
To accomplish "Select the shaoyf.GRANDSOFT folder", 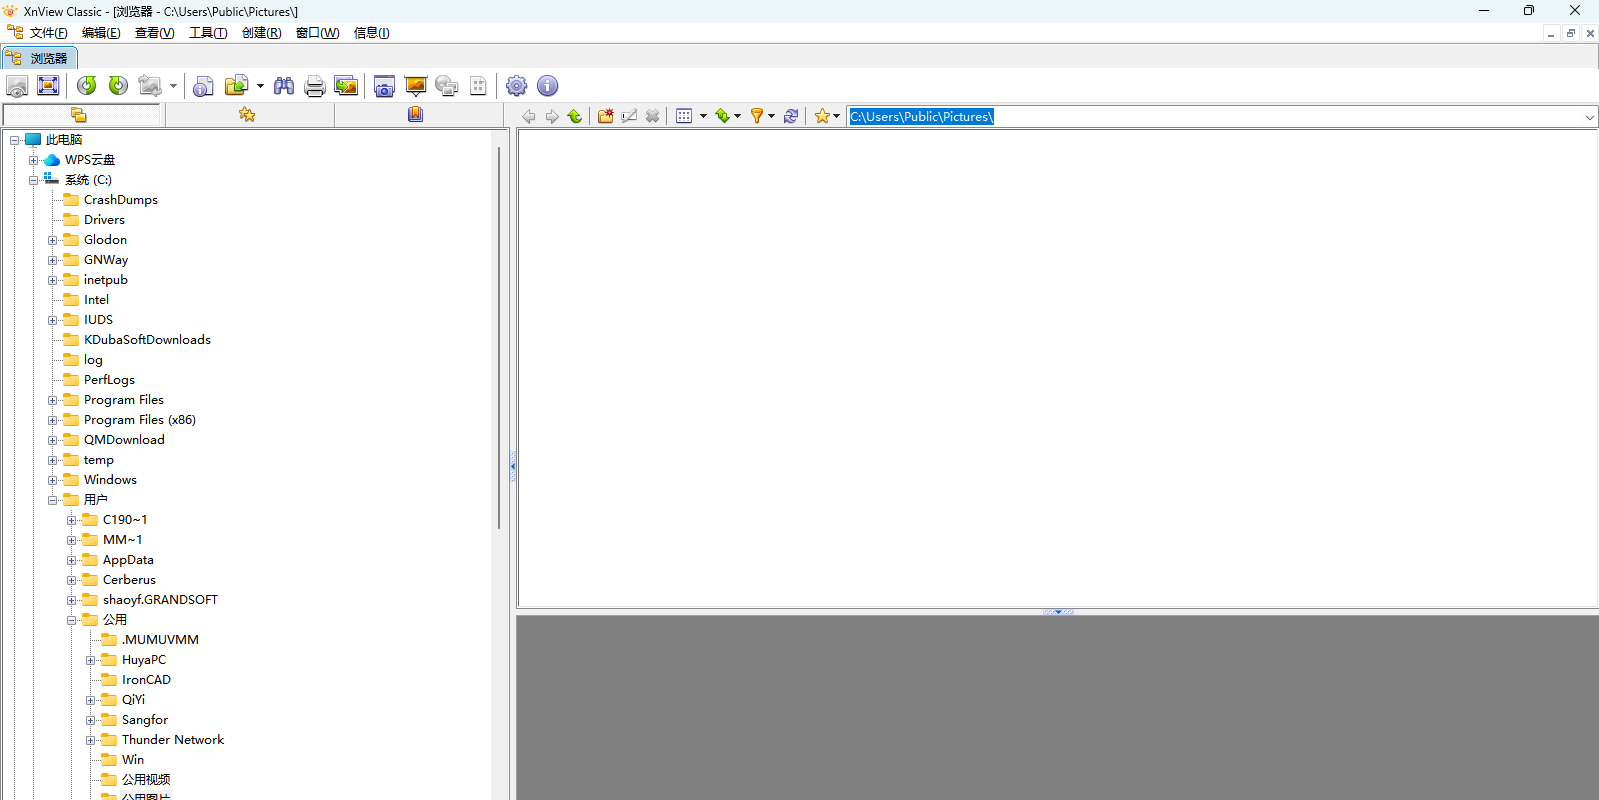I will click(x=160, y=600).
